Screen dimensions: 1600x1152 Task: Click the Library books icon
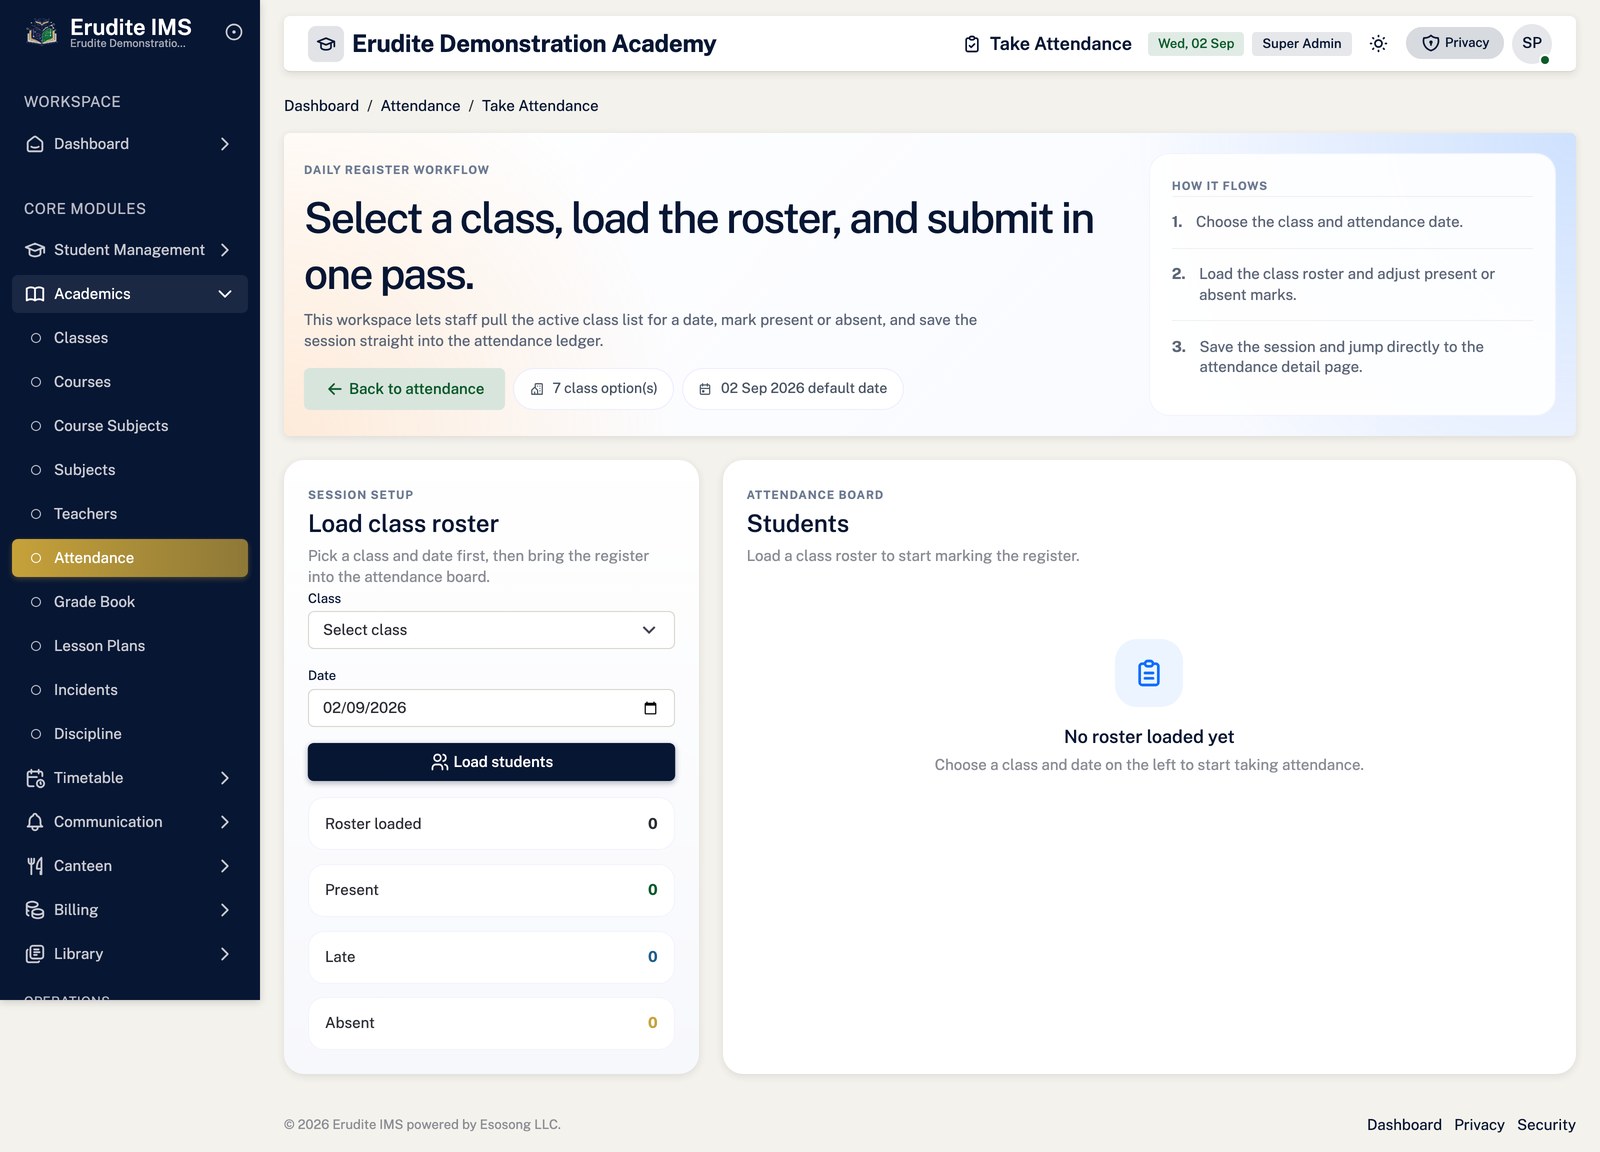point(35,954)
